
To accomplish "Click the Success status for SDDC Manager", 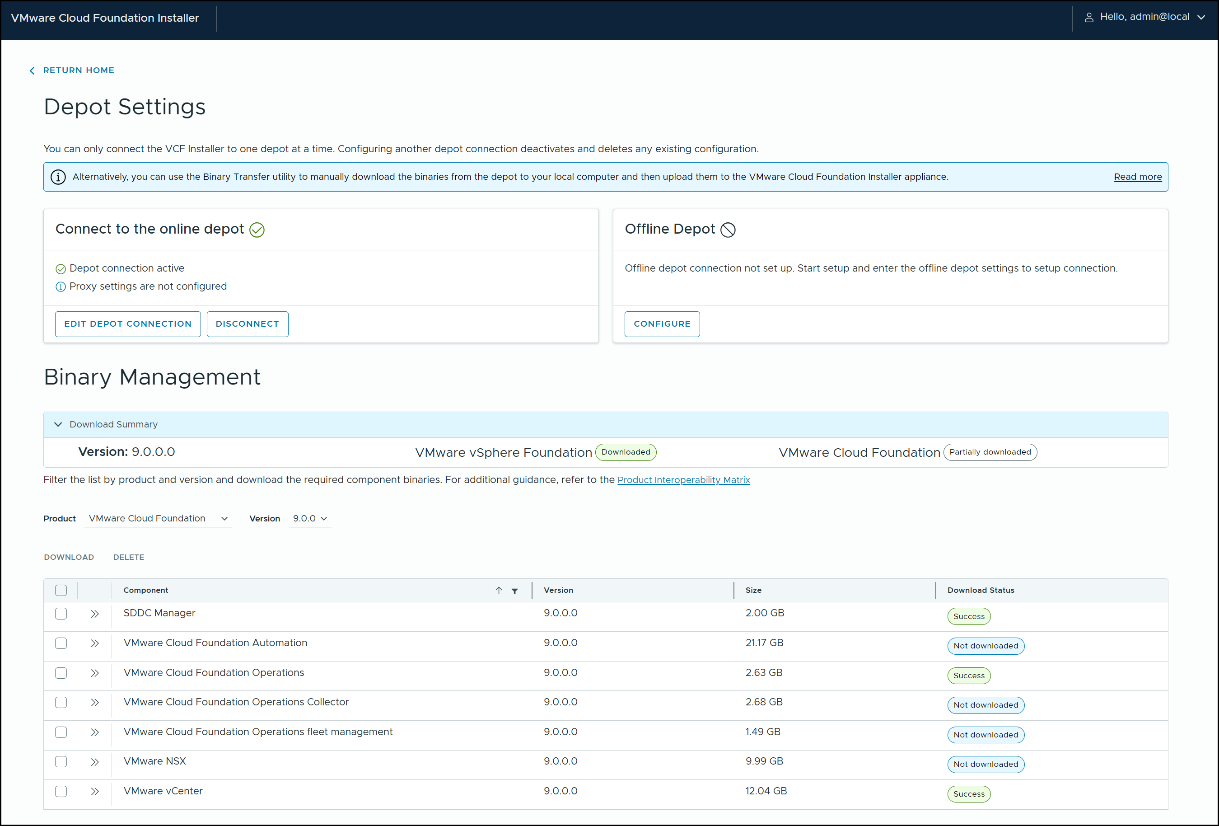I will coord(969,616).
